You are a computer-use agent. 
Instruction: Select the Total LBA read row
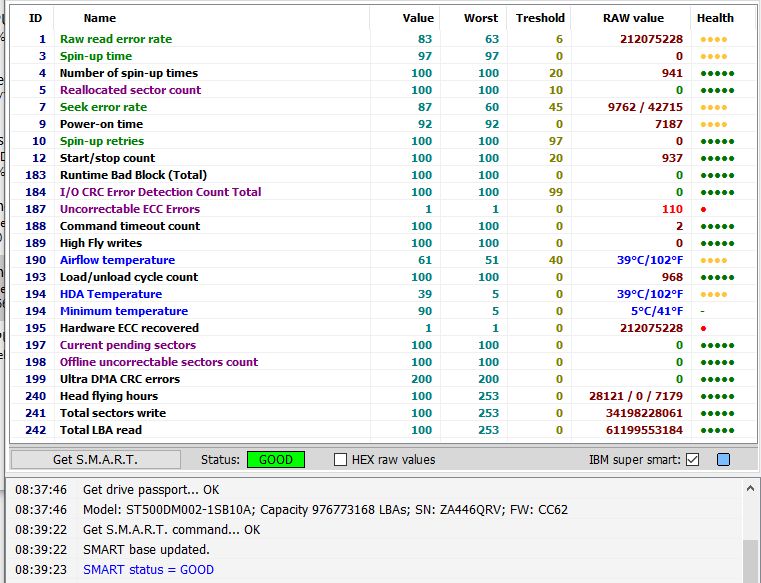383,430
